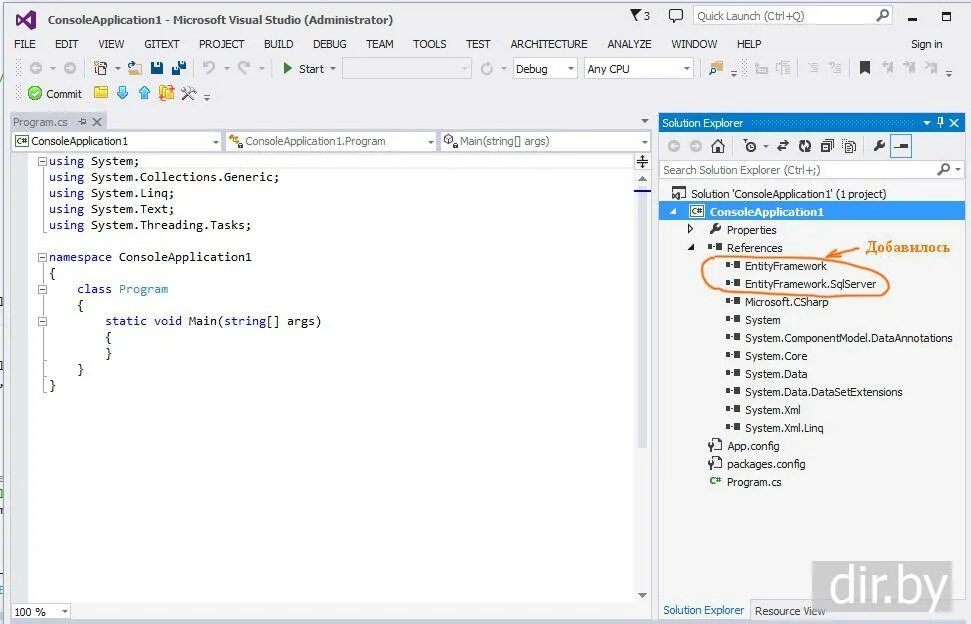Click Sync with Active Document icon

click(x=783, y=146)
